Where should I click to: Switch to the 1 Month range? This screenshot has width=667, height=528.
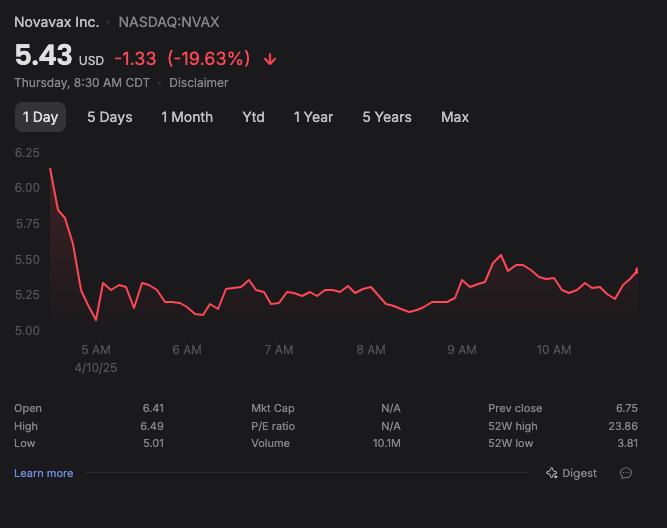coord(187,117)
